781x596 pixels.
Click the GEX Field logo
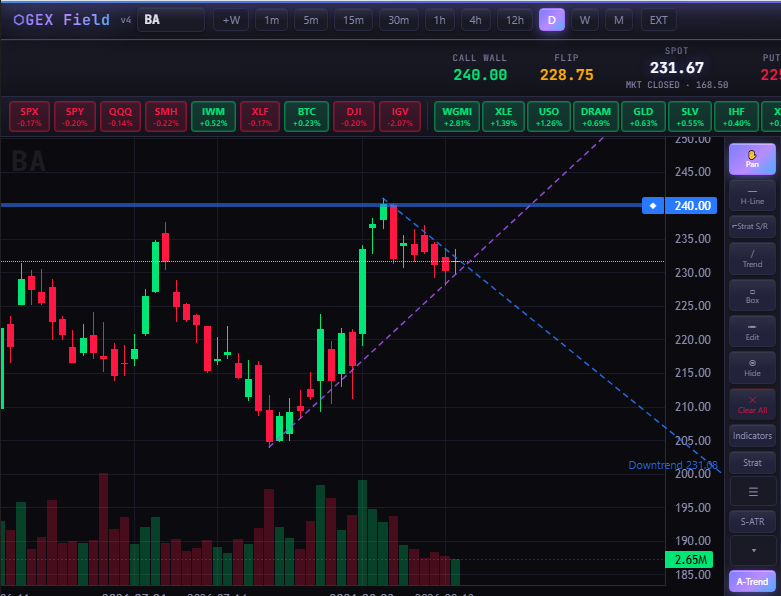click(x=62, y=20)
